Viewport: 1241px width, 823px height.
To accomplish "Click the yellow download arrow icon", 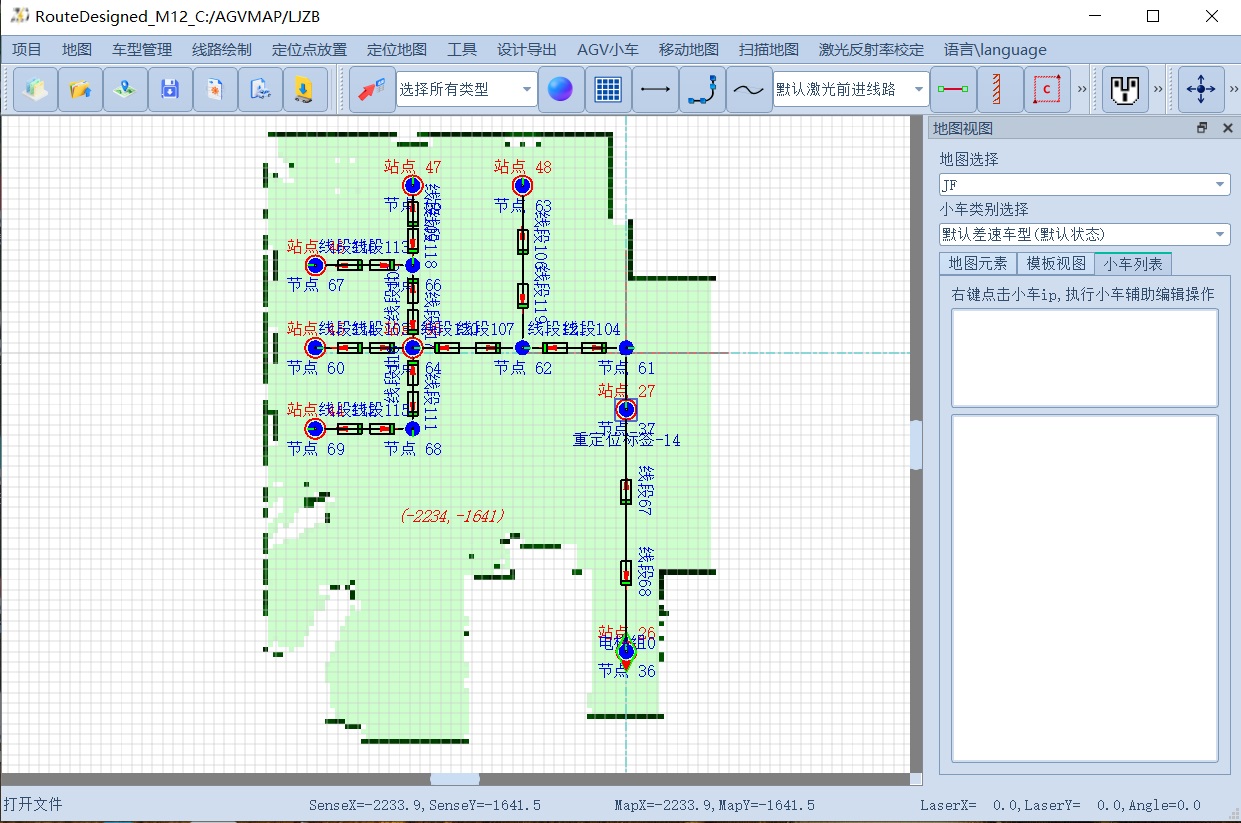I will click(305, 90).
